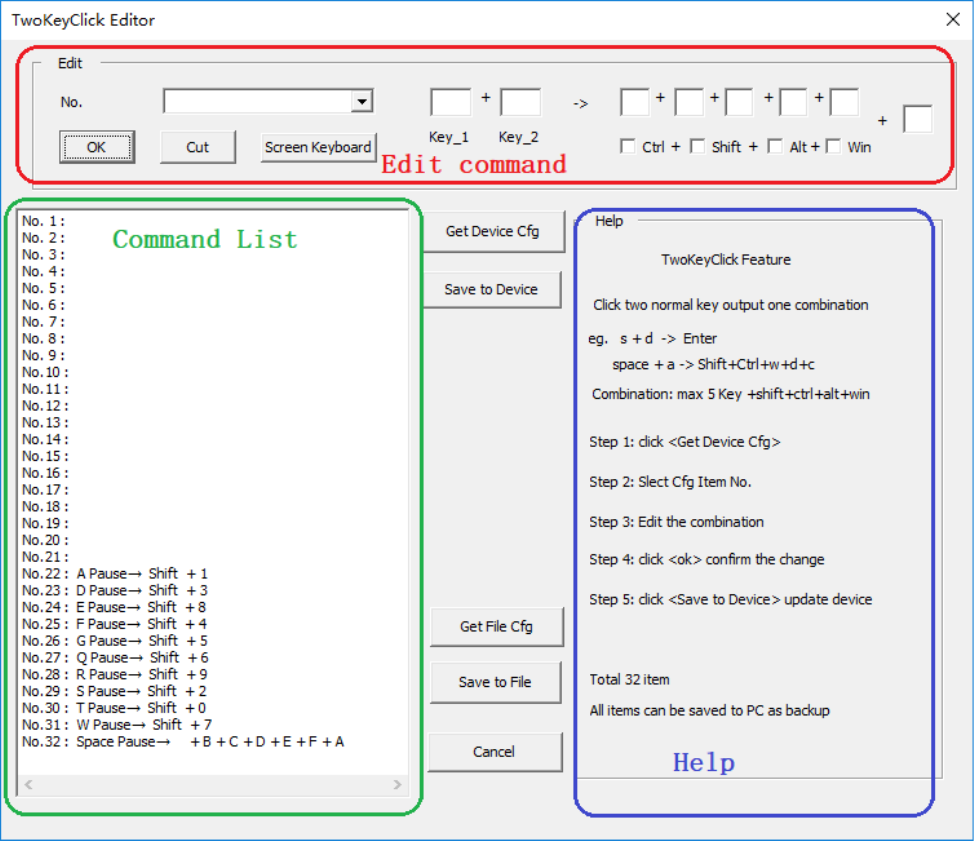Enable the Shift modifier checkbox
The height and width of the screenshot is (841, 974).
click(698, 147)
